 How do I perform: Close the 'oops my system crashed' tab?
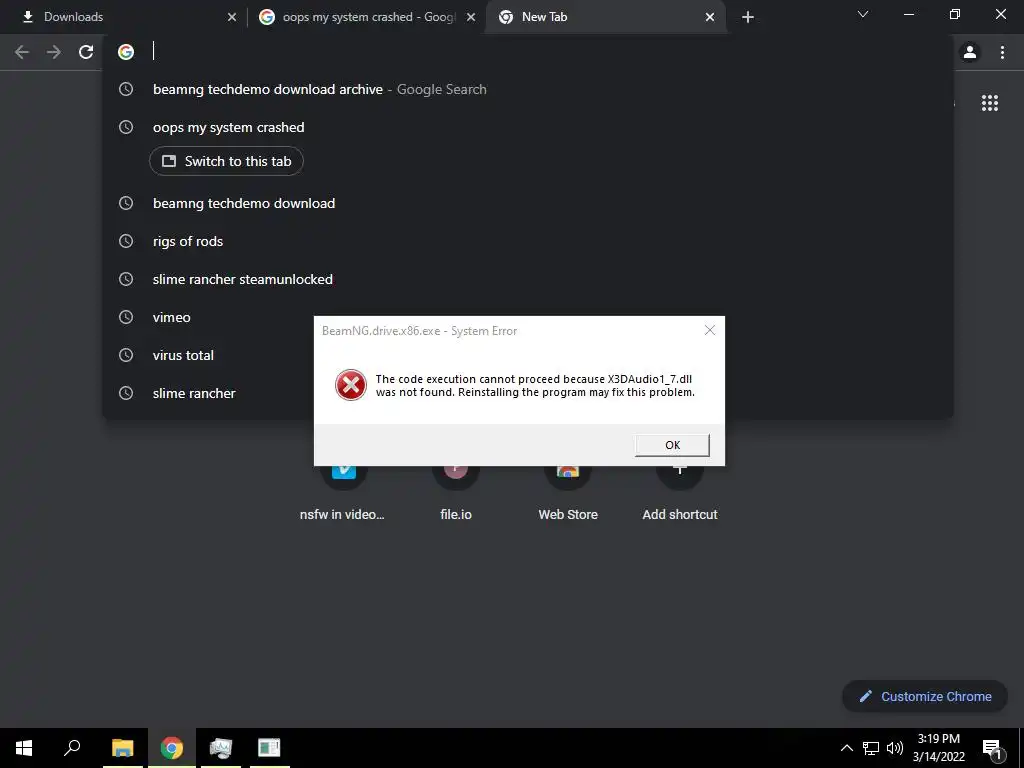[x=470, y=17]
